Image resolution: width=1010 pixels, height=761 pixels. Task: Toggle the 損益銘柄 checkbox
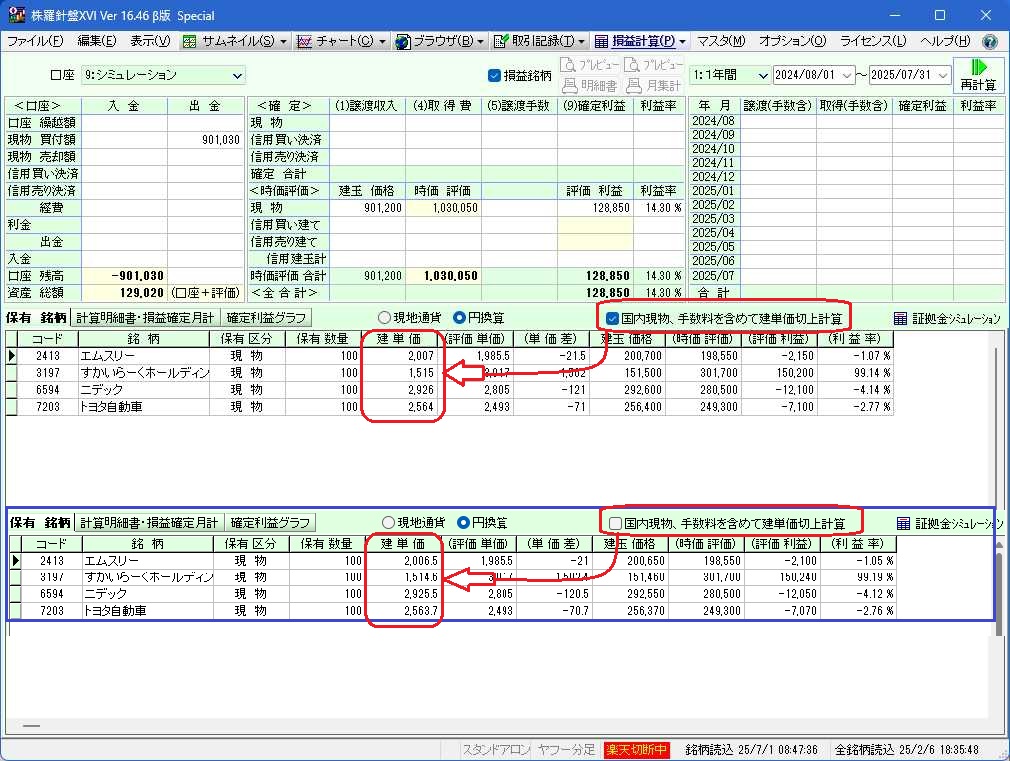coord(494,75)
